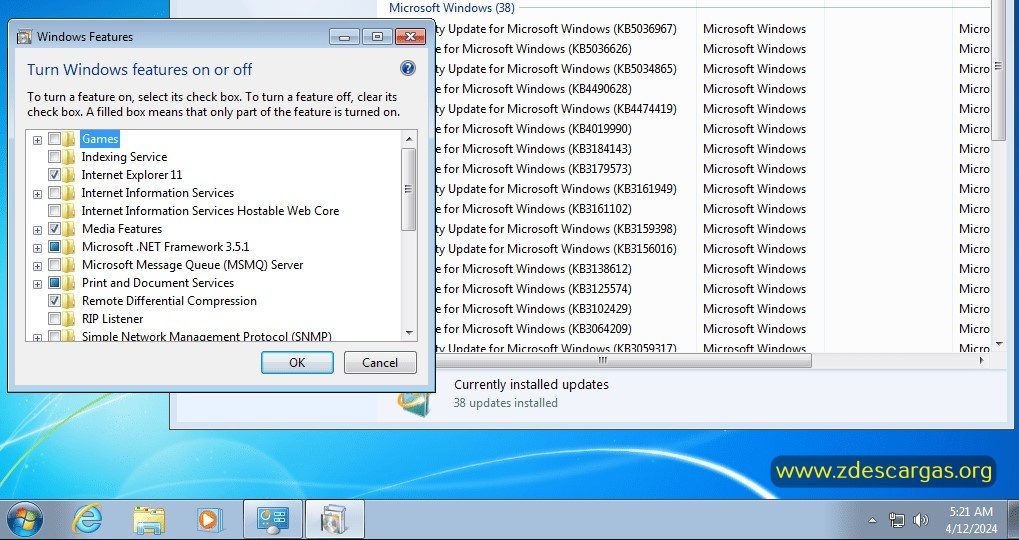Expand Internet Information Services node

(x=37, y=194)
